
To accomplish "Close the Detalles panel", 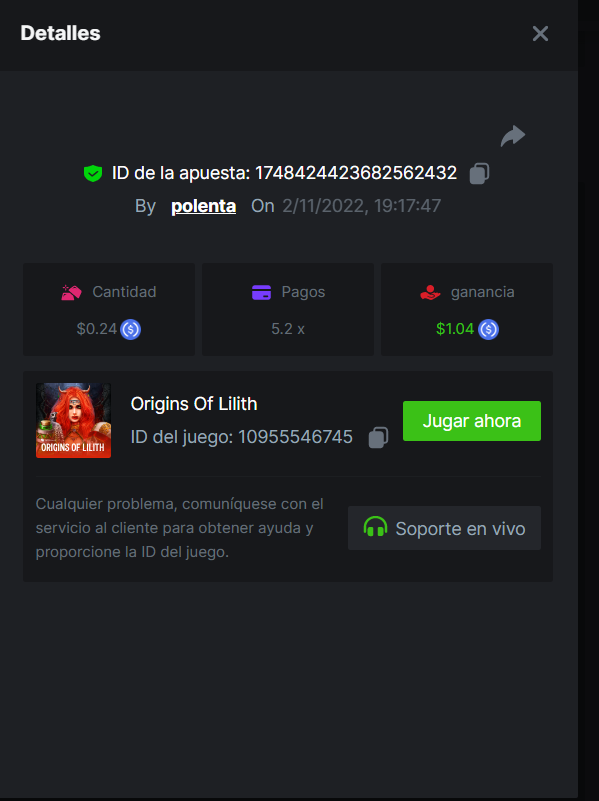I will pyautogui.click(x=540, y=34).
